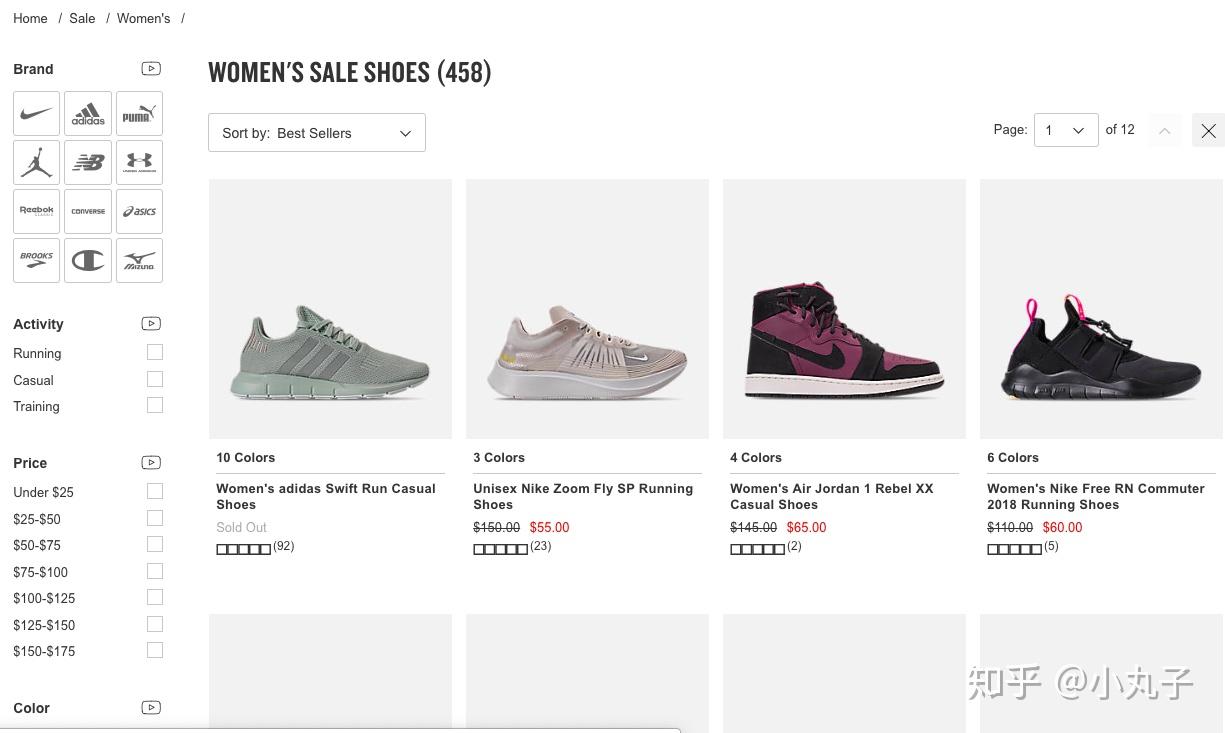Go to the Sale breadcrumb
Viewport: 1225px width, 733px height.
pyautogui.click(x=82, y=18)
